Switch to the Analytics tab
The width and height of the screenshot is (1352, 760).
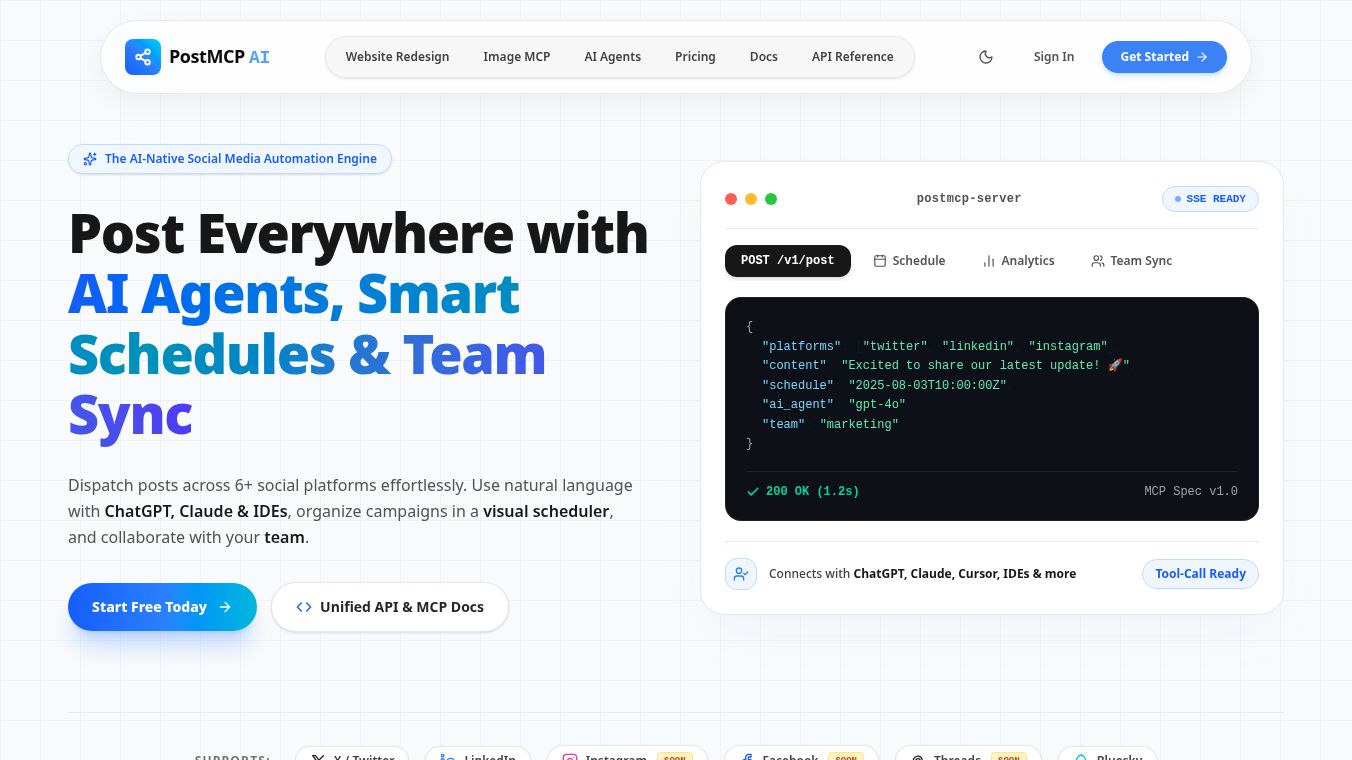1018,261
